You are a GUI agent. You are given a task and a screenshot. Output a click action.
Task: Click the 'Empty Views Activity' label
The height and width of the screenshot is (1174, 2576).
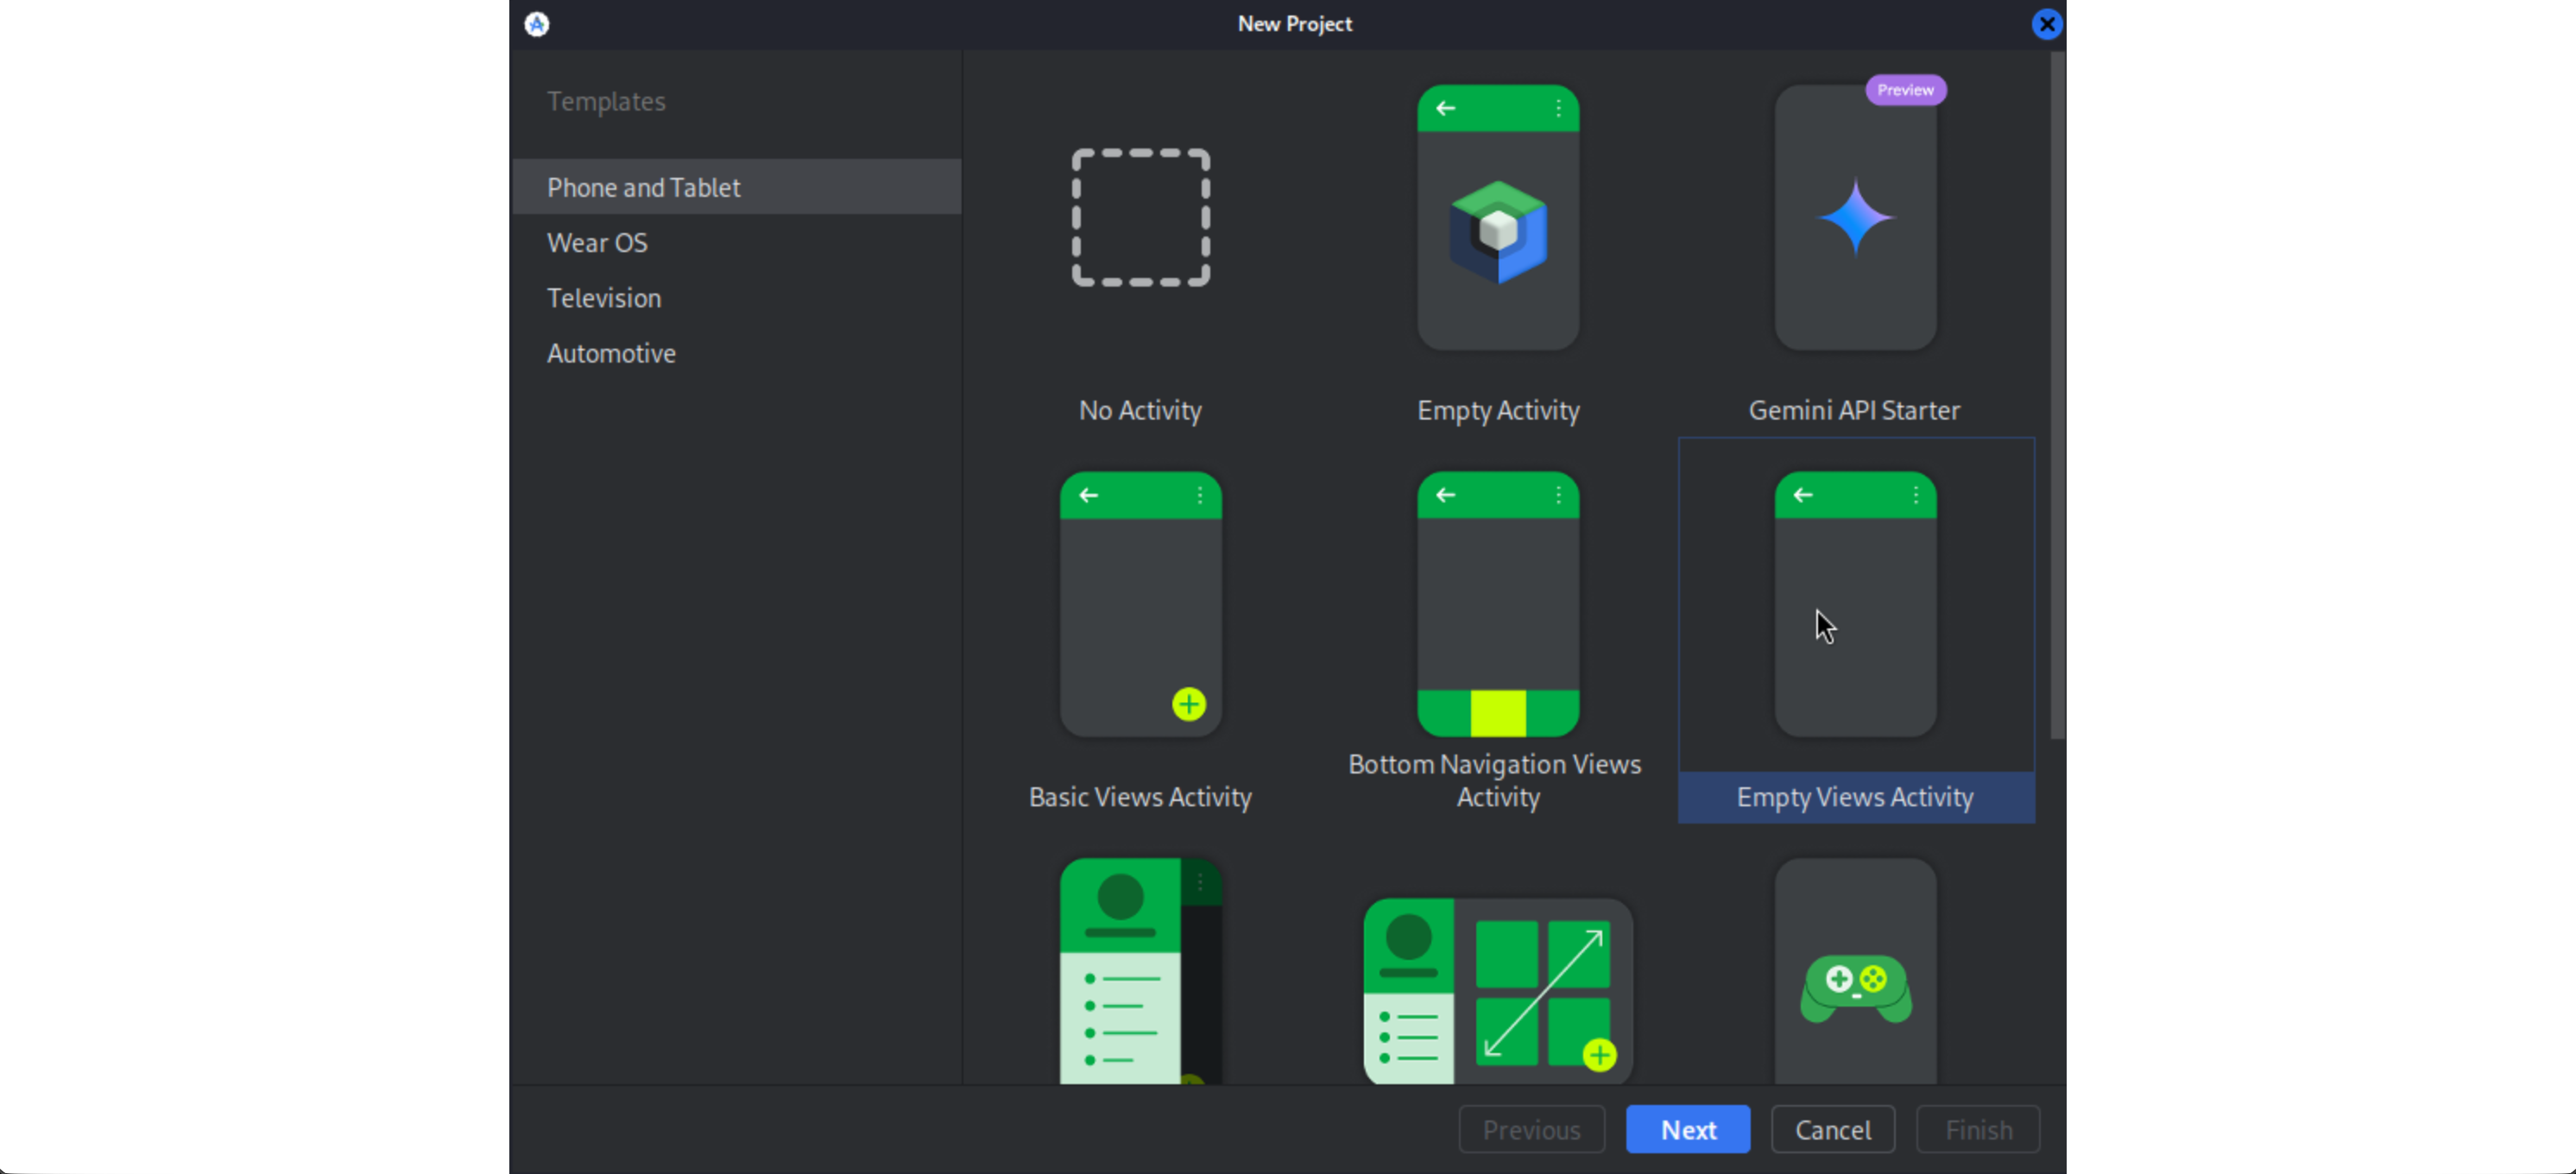pyautogui.click(x=1855, y=796)
